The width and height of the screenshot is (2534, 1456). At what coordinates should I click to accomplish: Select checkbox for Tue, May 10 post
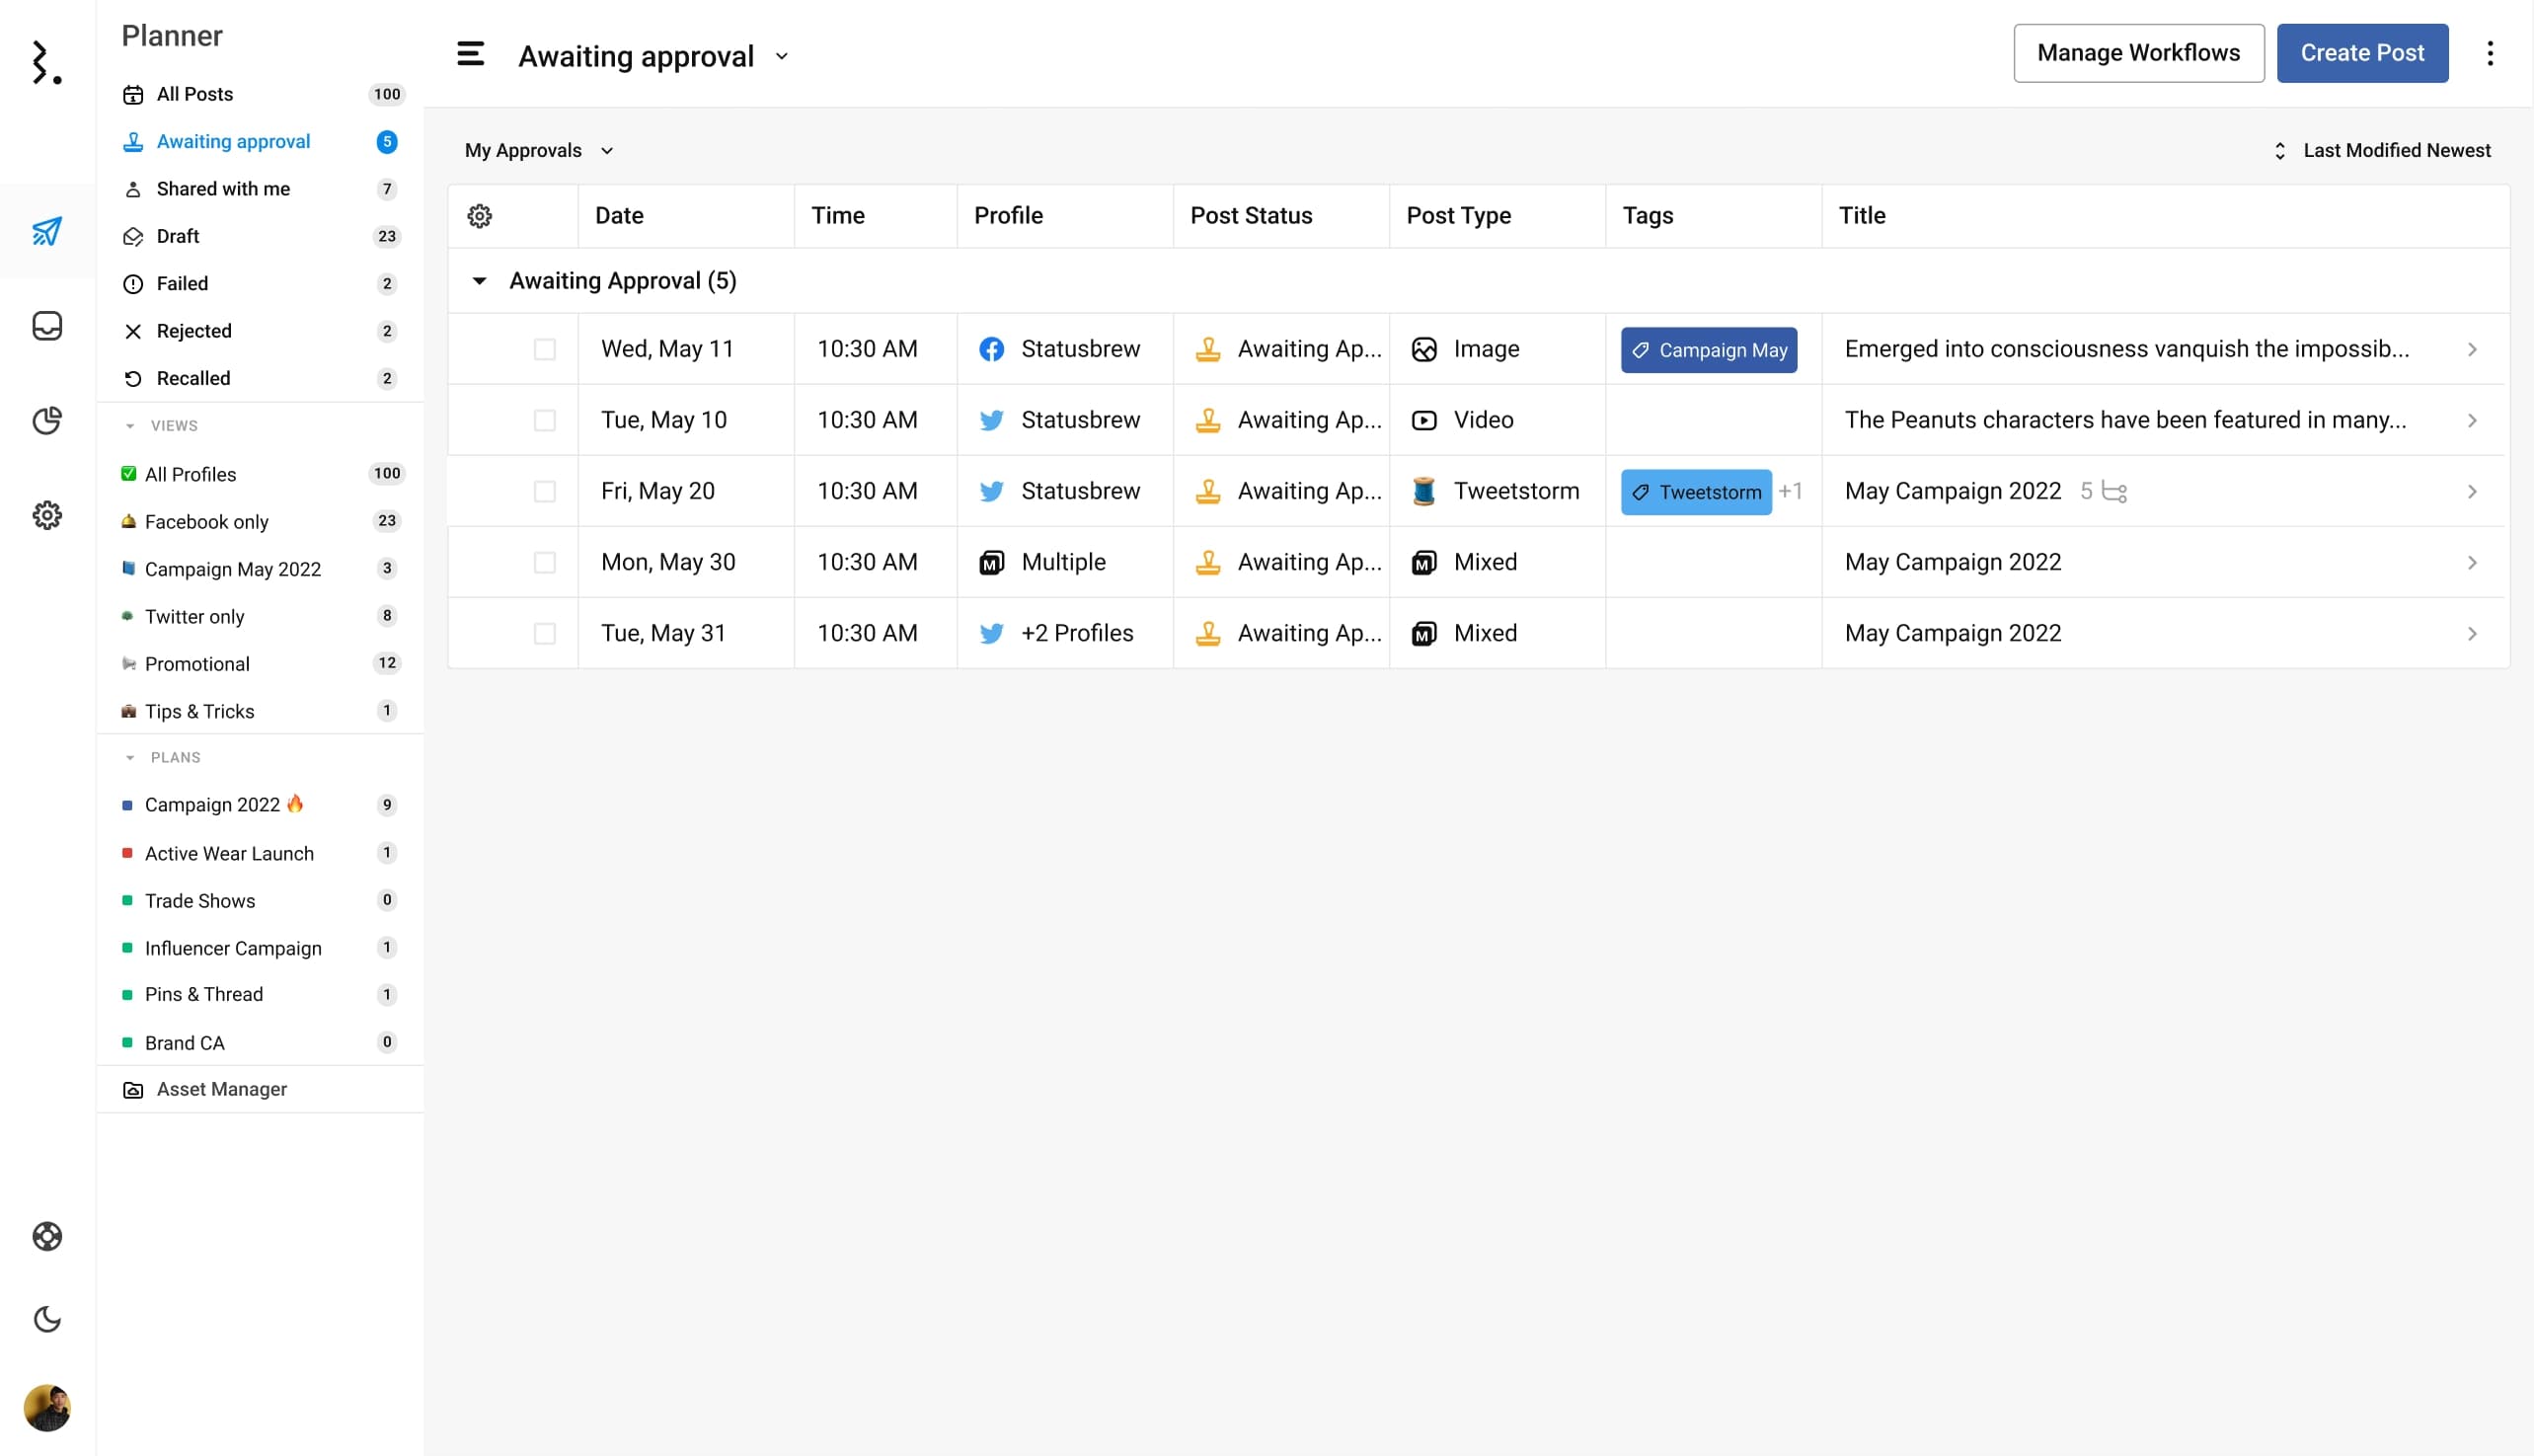pyautogui.click(x=545, y=420)
